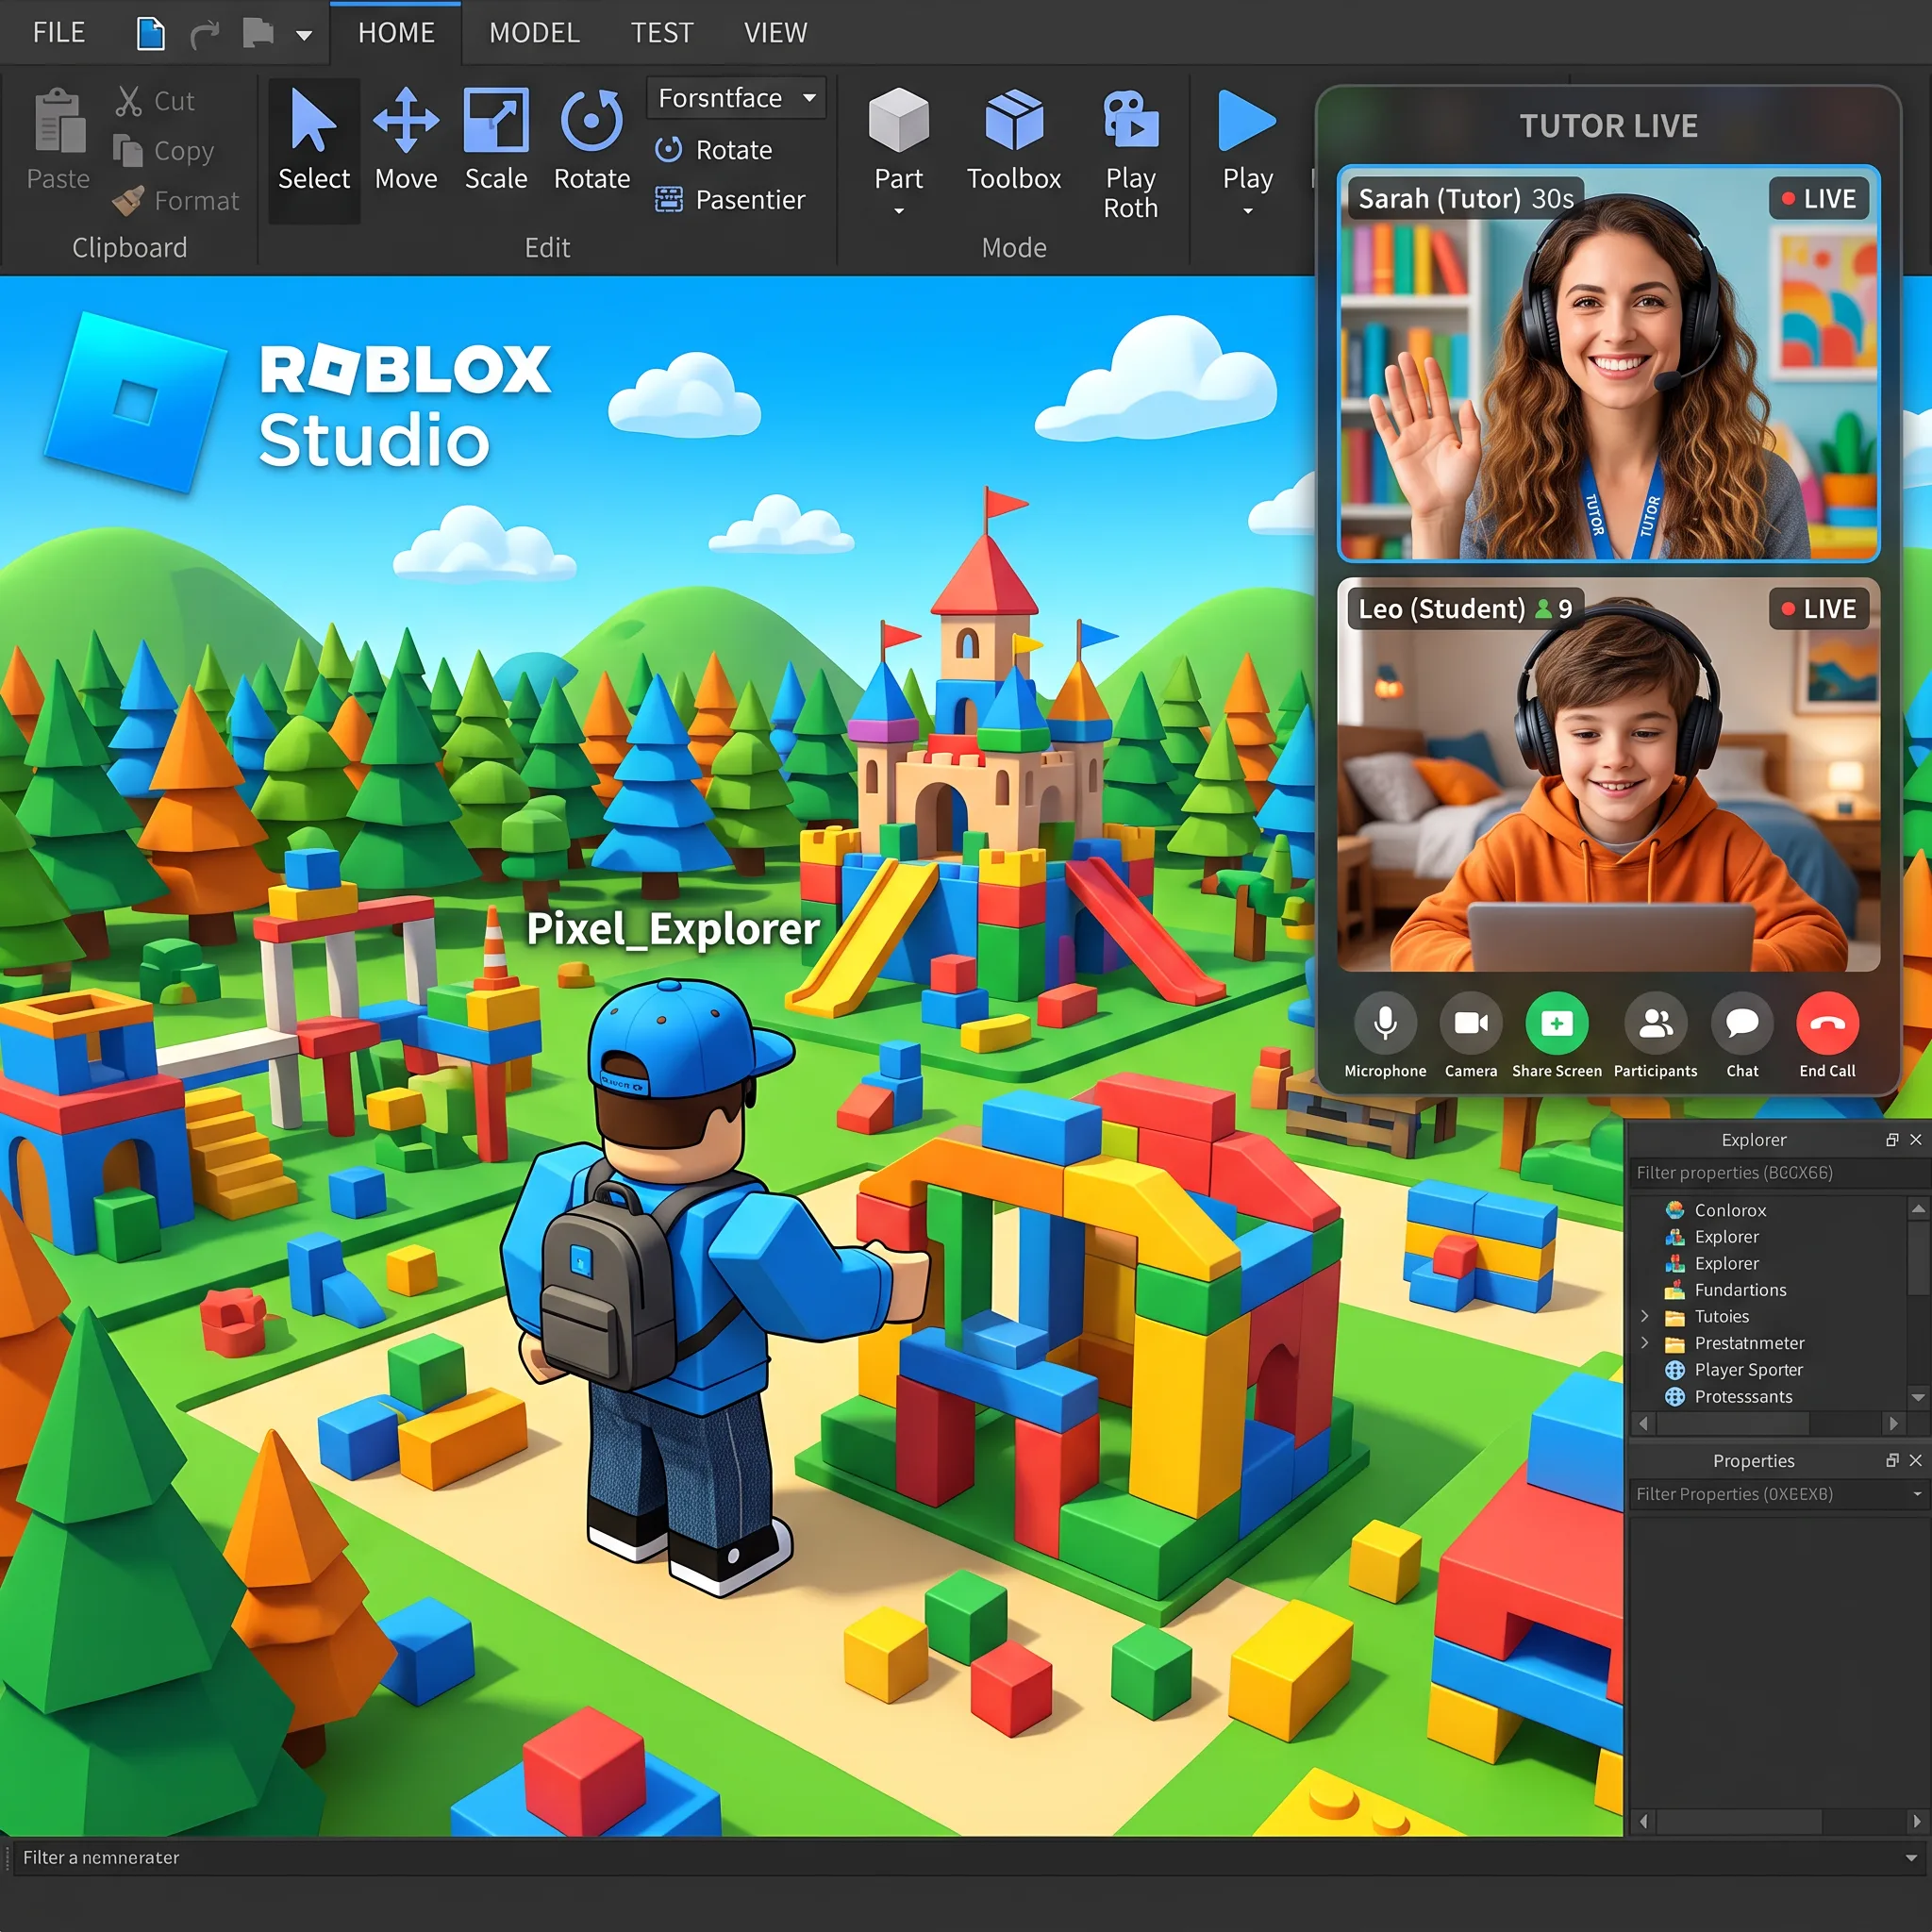
Task: Click the Pasentier item in Edit group
Action: [x=730, y=200]
